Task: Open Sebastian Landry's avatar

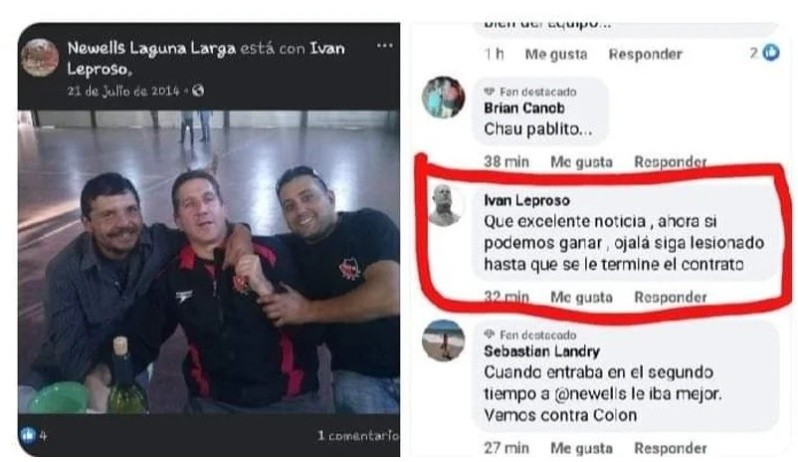Action: coord(443,340)
